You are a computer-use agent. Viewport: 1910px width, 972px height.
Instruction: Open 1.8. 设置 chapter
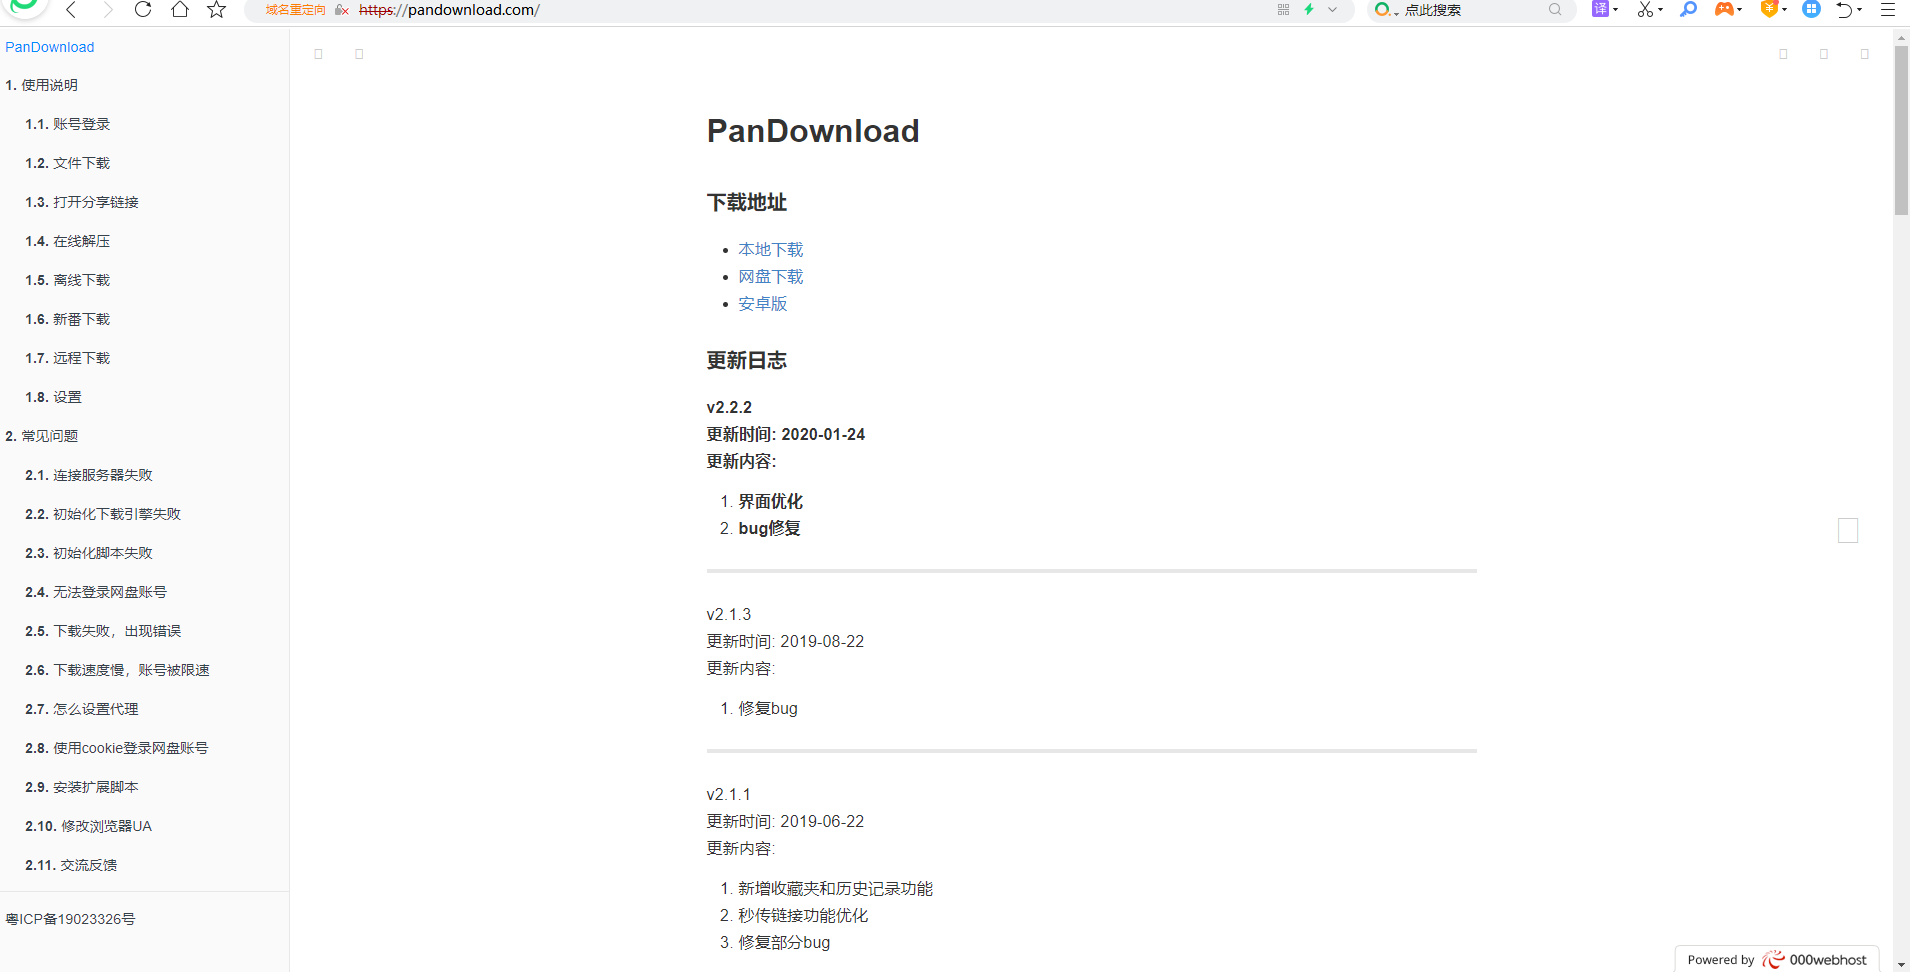(x=54, y=397)
